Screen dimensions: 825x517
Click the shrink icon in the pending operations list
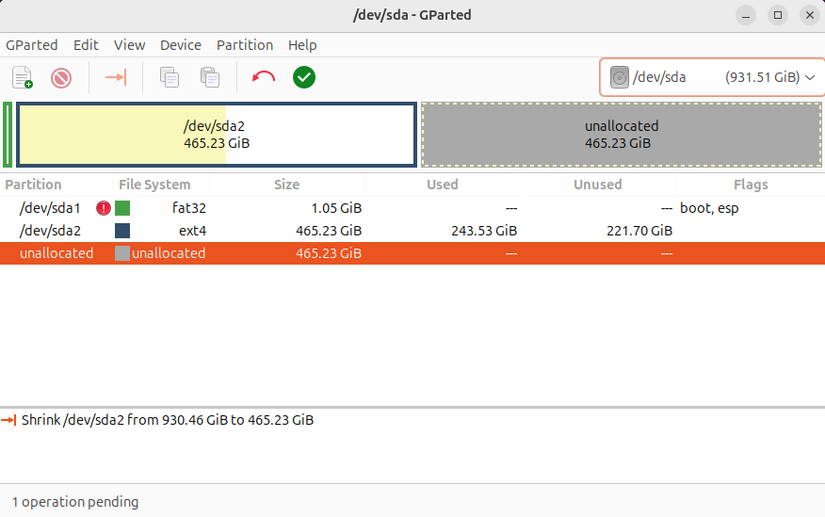pyautogui.click(x=9, y=420)
